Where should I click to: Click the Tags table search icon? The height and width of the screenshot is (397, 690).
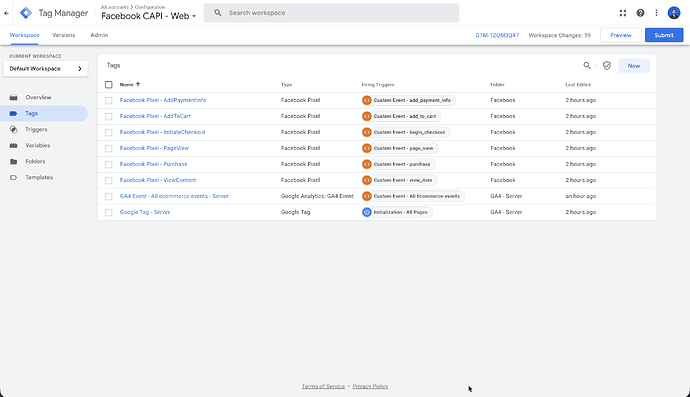tap(587, 66)
